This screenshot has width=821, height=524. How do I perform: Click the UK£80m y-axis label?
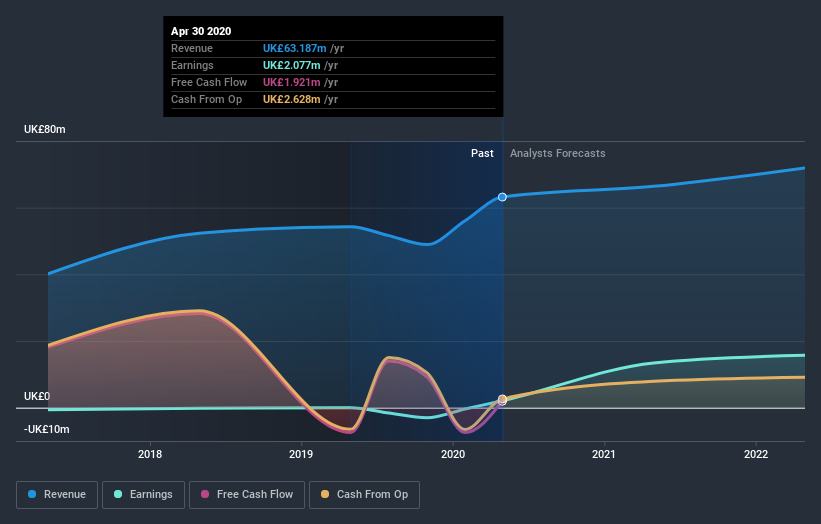pyautogui.click(x=45, y=129)
